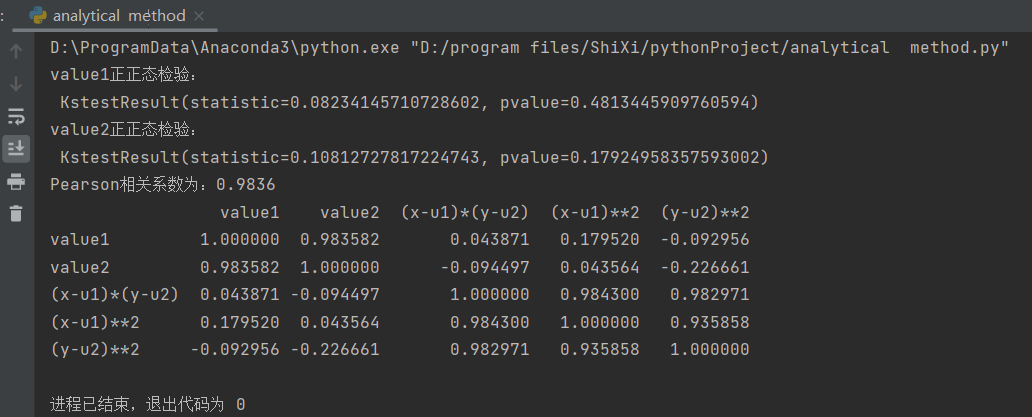Image resolution: width=1032 pixels, height=417 pixels.
Task: Close the analytical method run tab
Action: (x=199, y=16)
